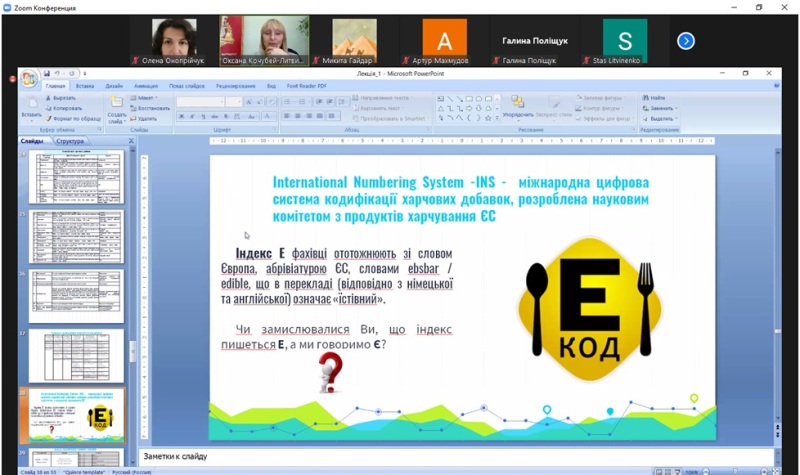Screen dimensions: 800x475
Task: Toggle align text right
Action: coord(309,116)
